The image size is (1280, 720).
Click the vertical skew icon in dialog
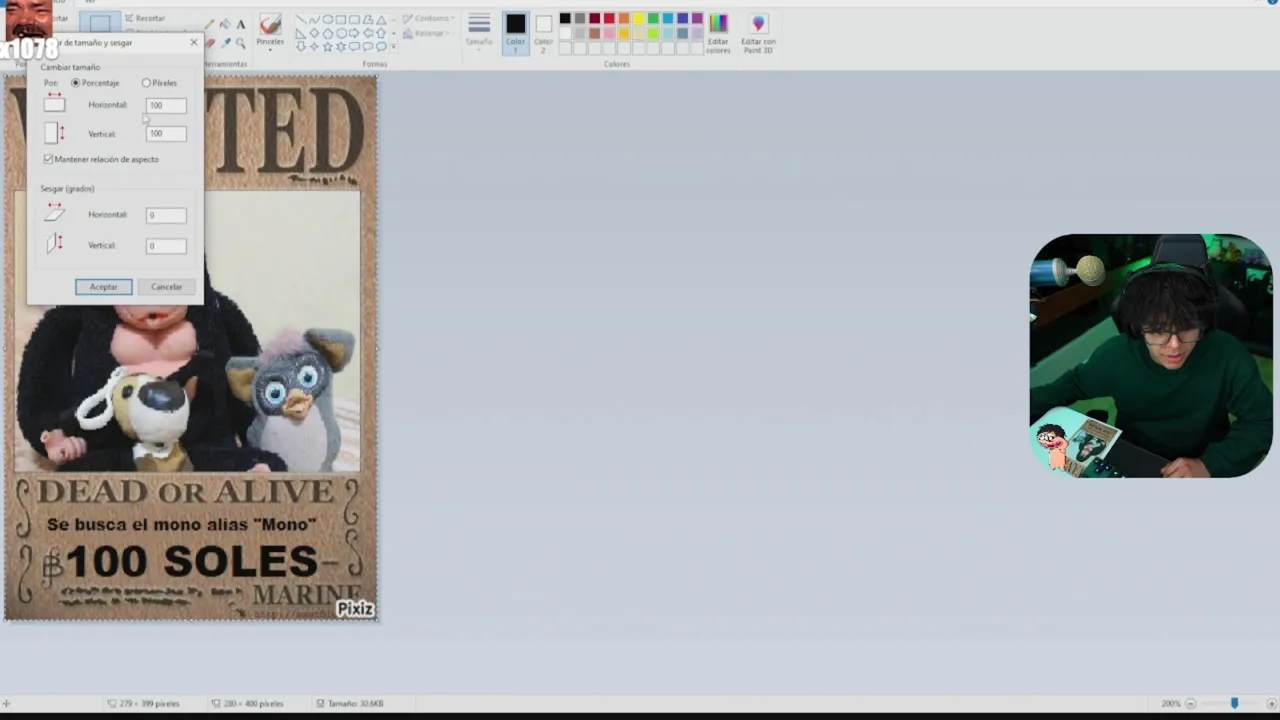pyautogui.click(x=54, y=244)
